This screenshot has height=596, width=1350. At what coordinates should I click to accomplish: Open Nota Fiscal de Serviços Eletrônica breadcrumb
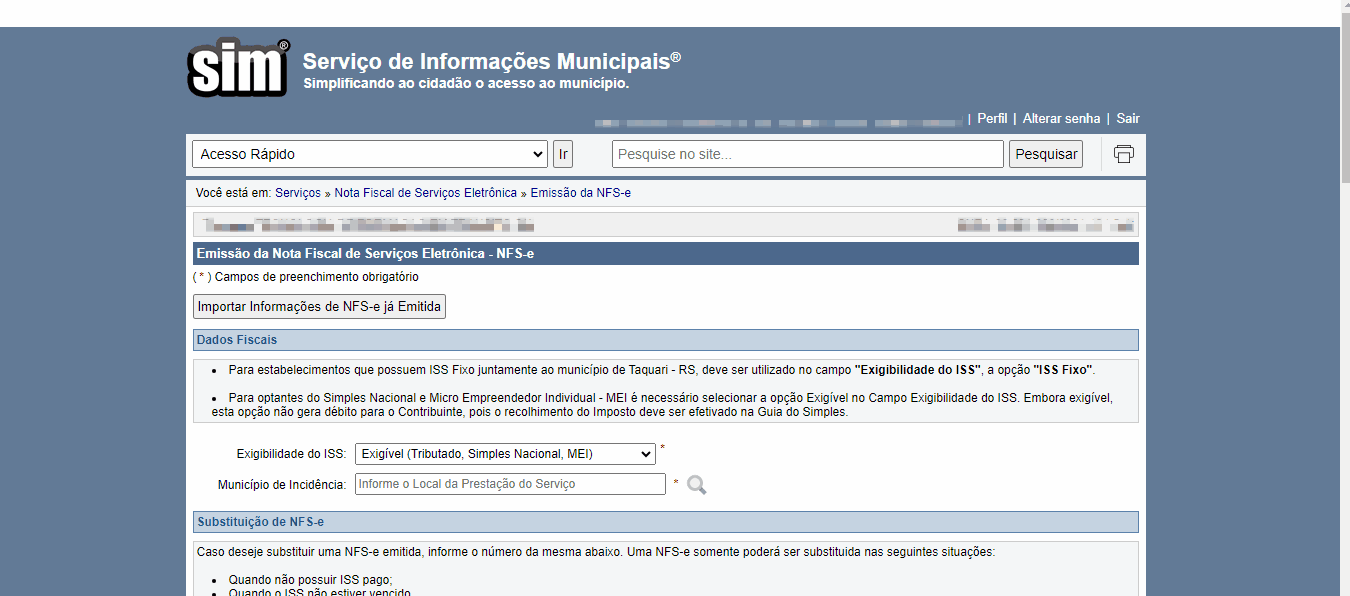(x=426, y=193)
